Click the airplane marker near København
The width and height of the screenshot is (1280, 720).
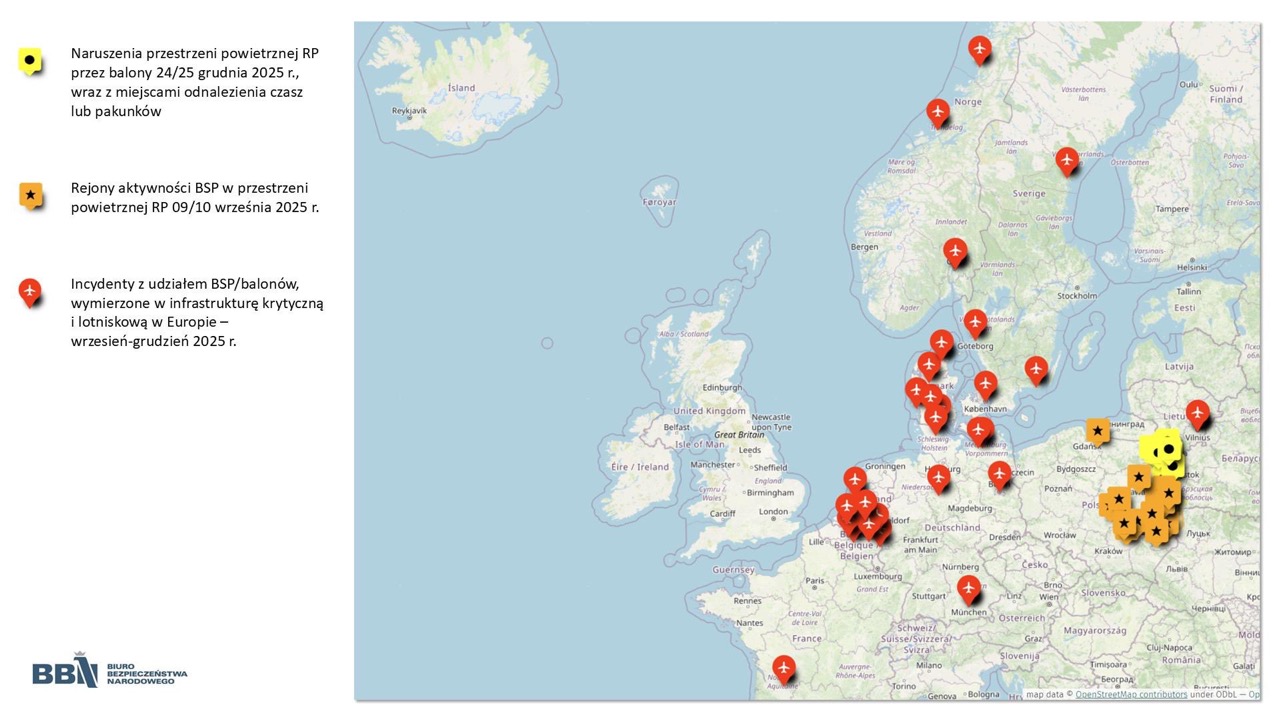(986, 383)
